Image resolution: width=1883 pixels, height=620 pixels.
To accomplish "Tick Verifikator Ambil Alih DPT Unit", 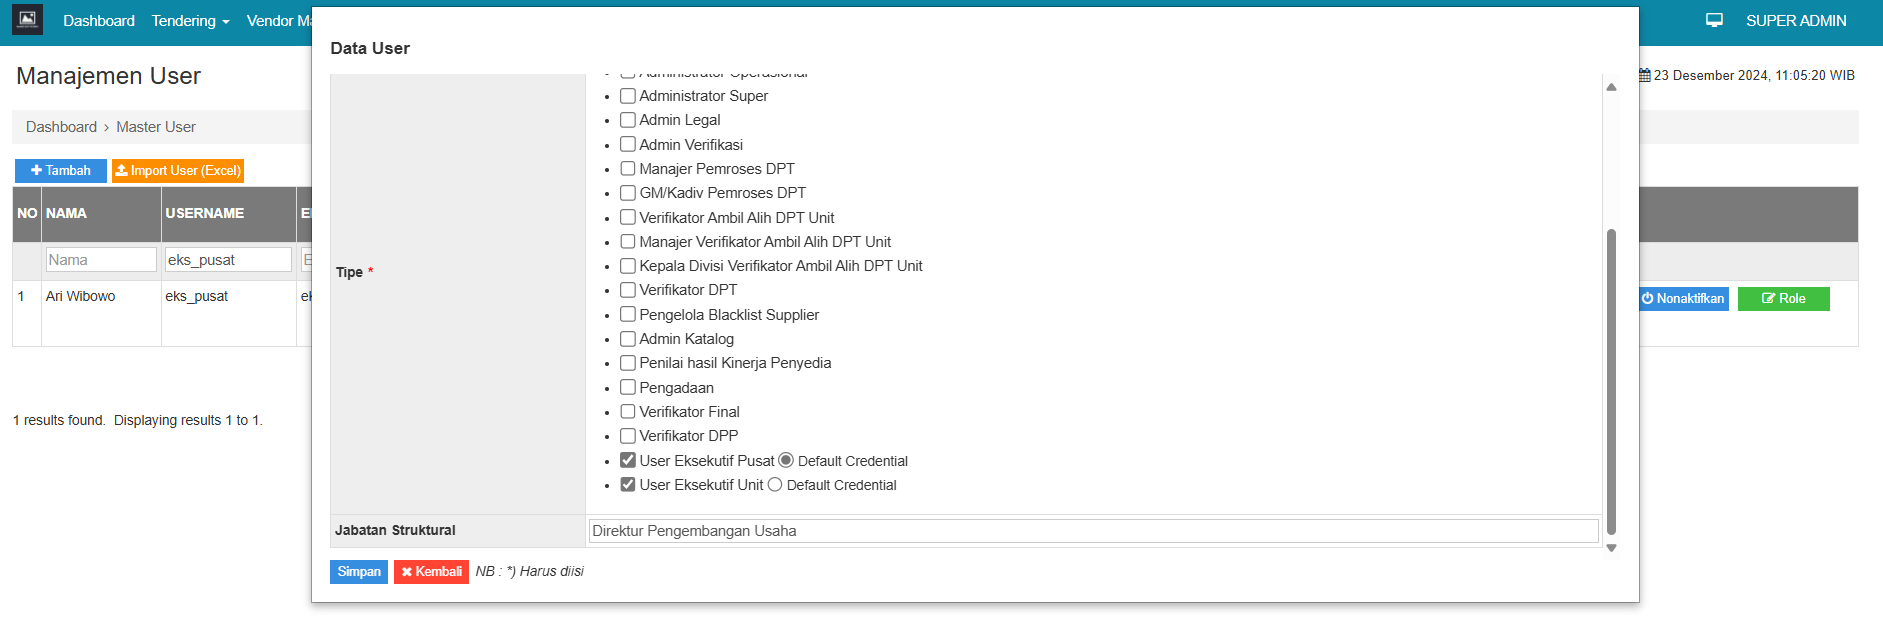I will click(628, 217).
